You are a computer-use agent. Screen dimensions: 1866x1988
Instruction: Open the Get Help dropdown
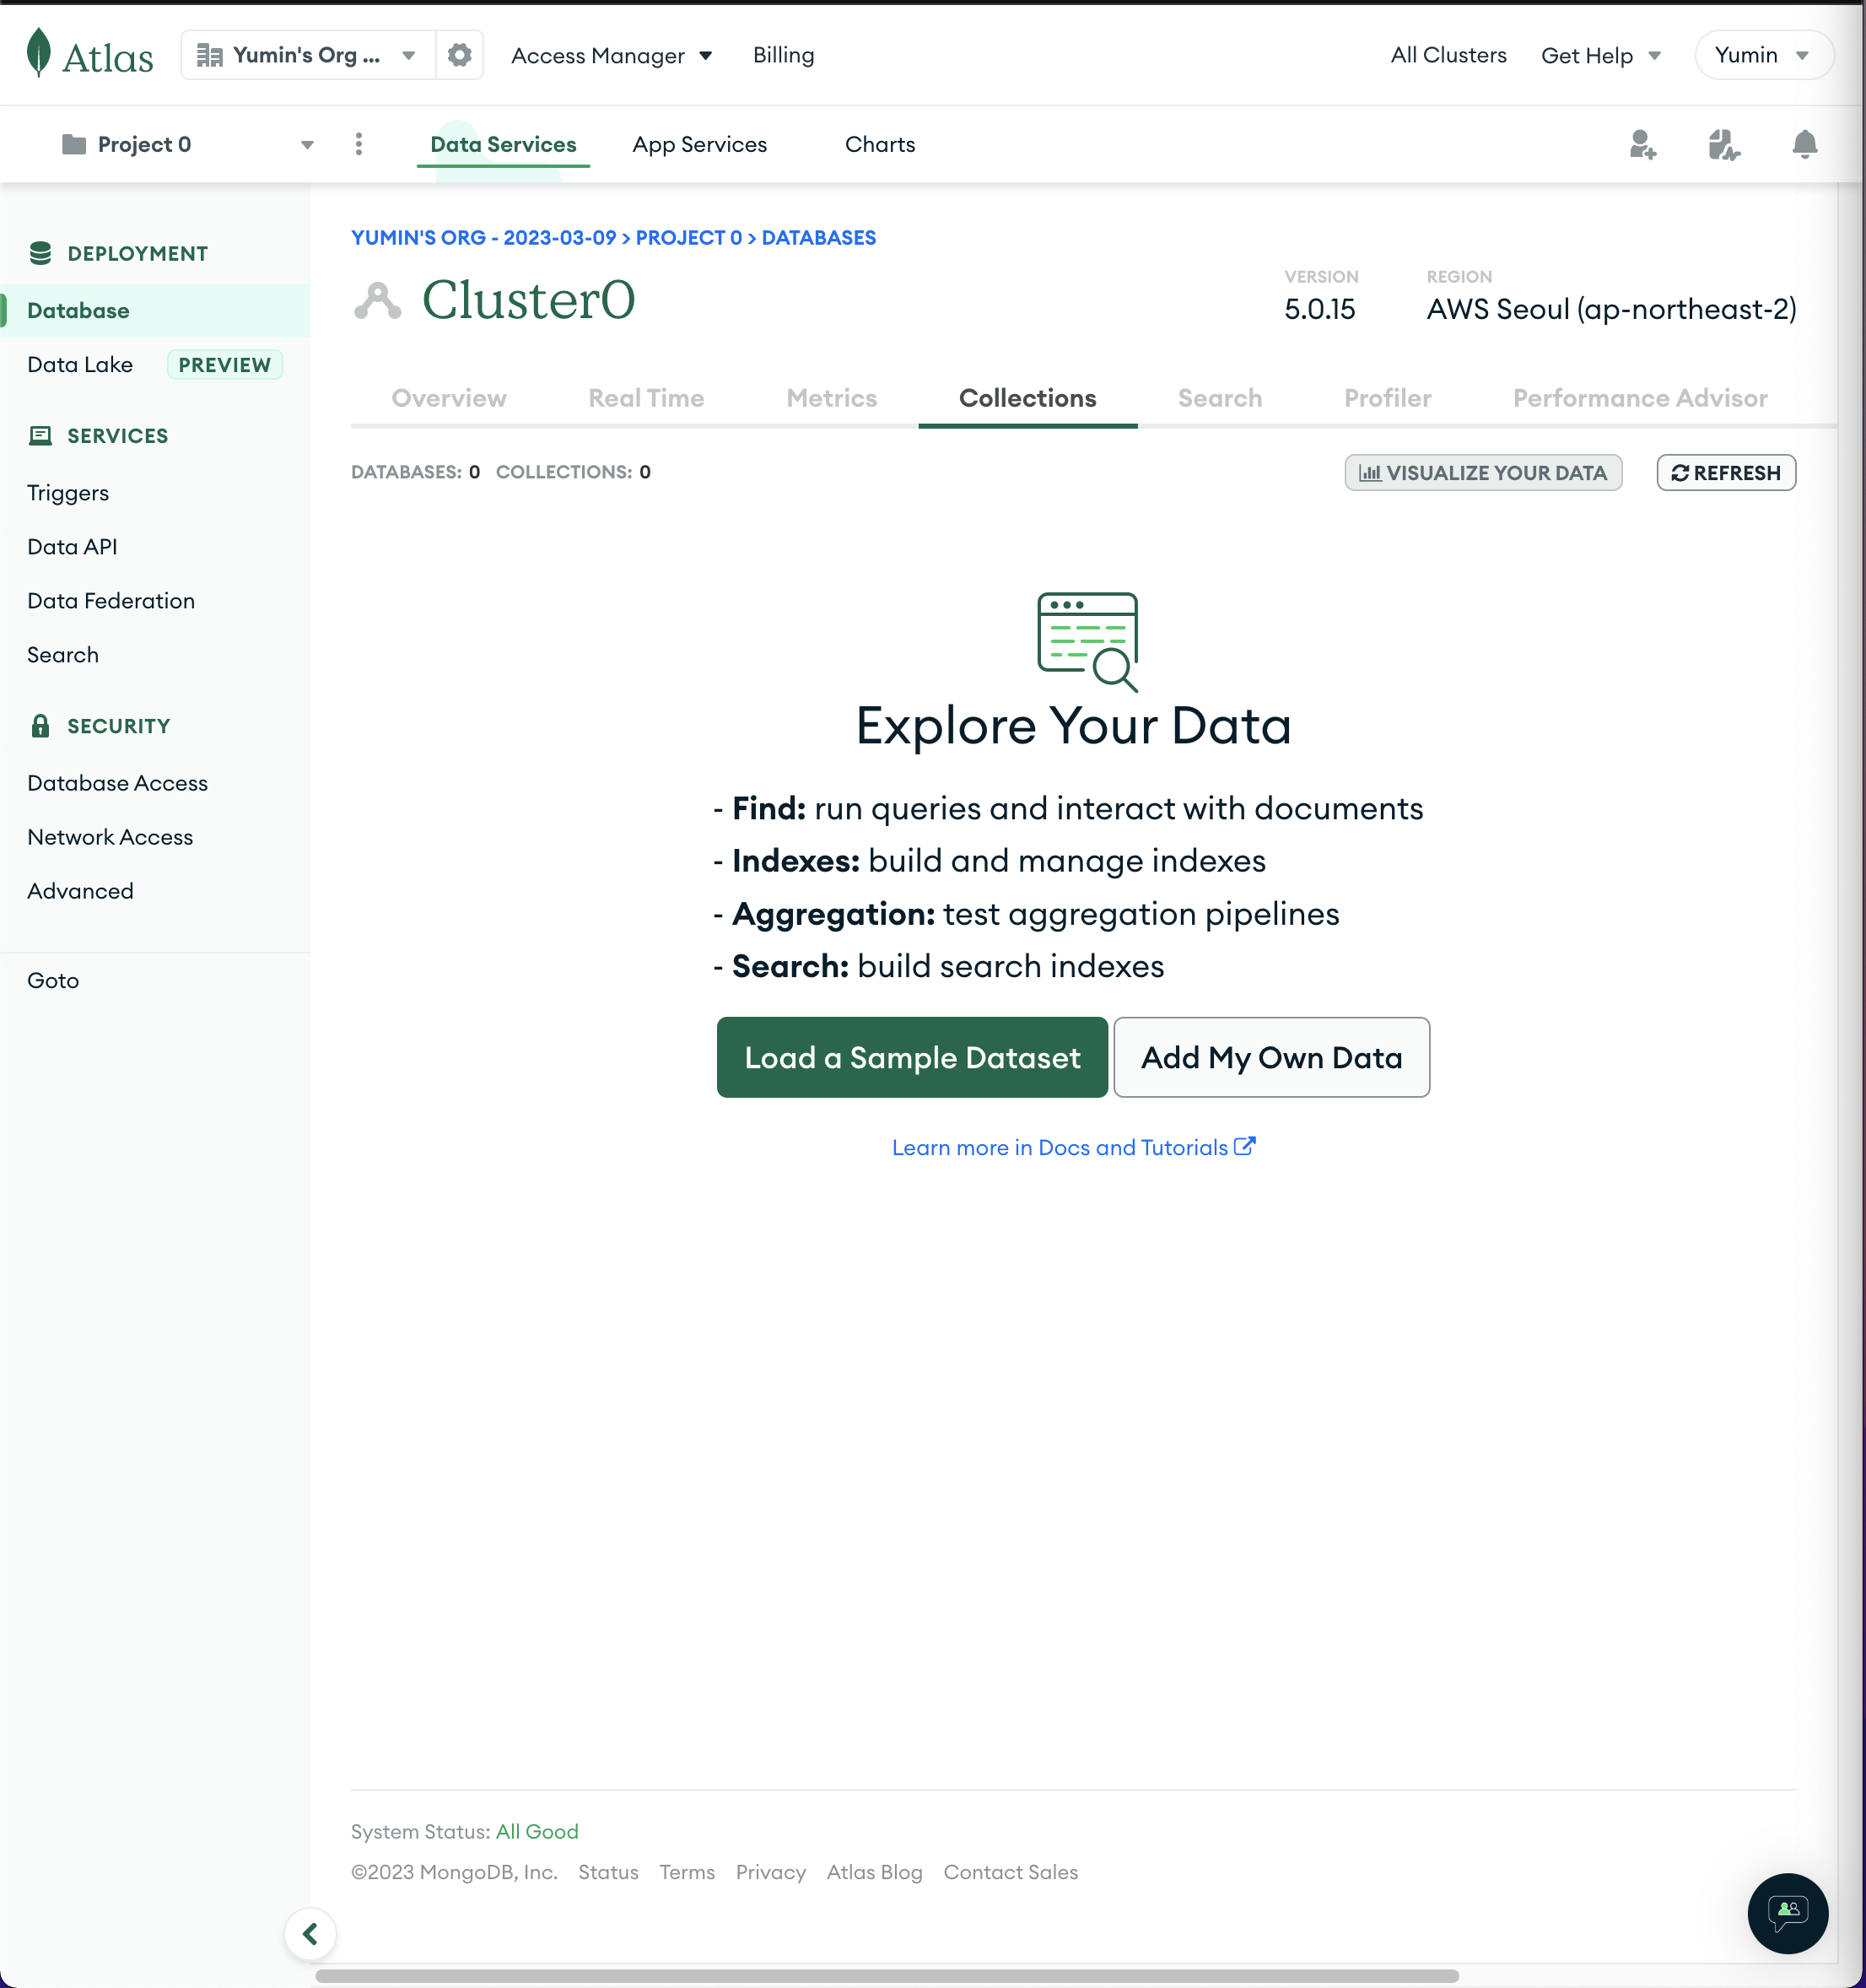pos(1601,56)
